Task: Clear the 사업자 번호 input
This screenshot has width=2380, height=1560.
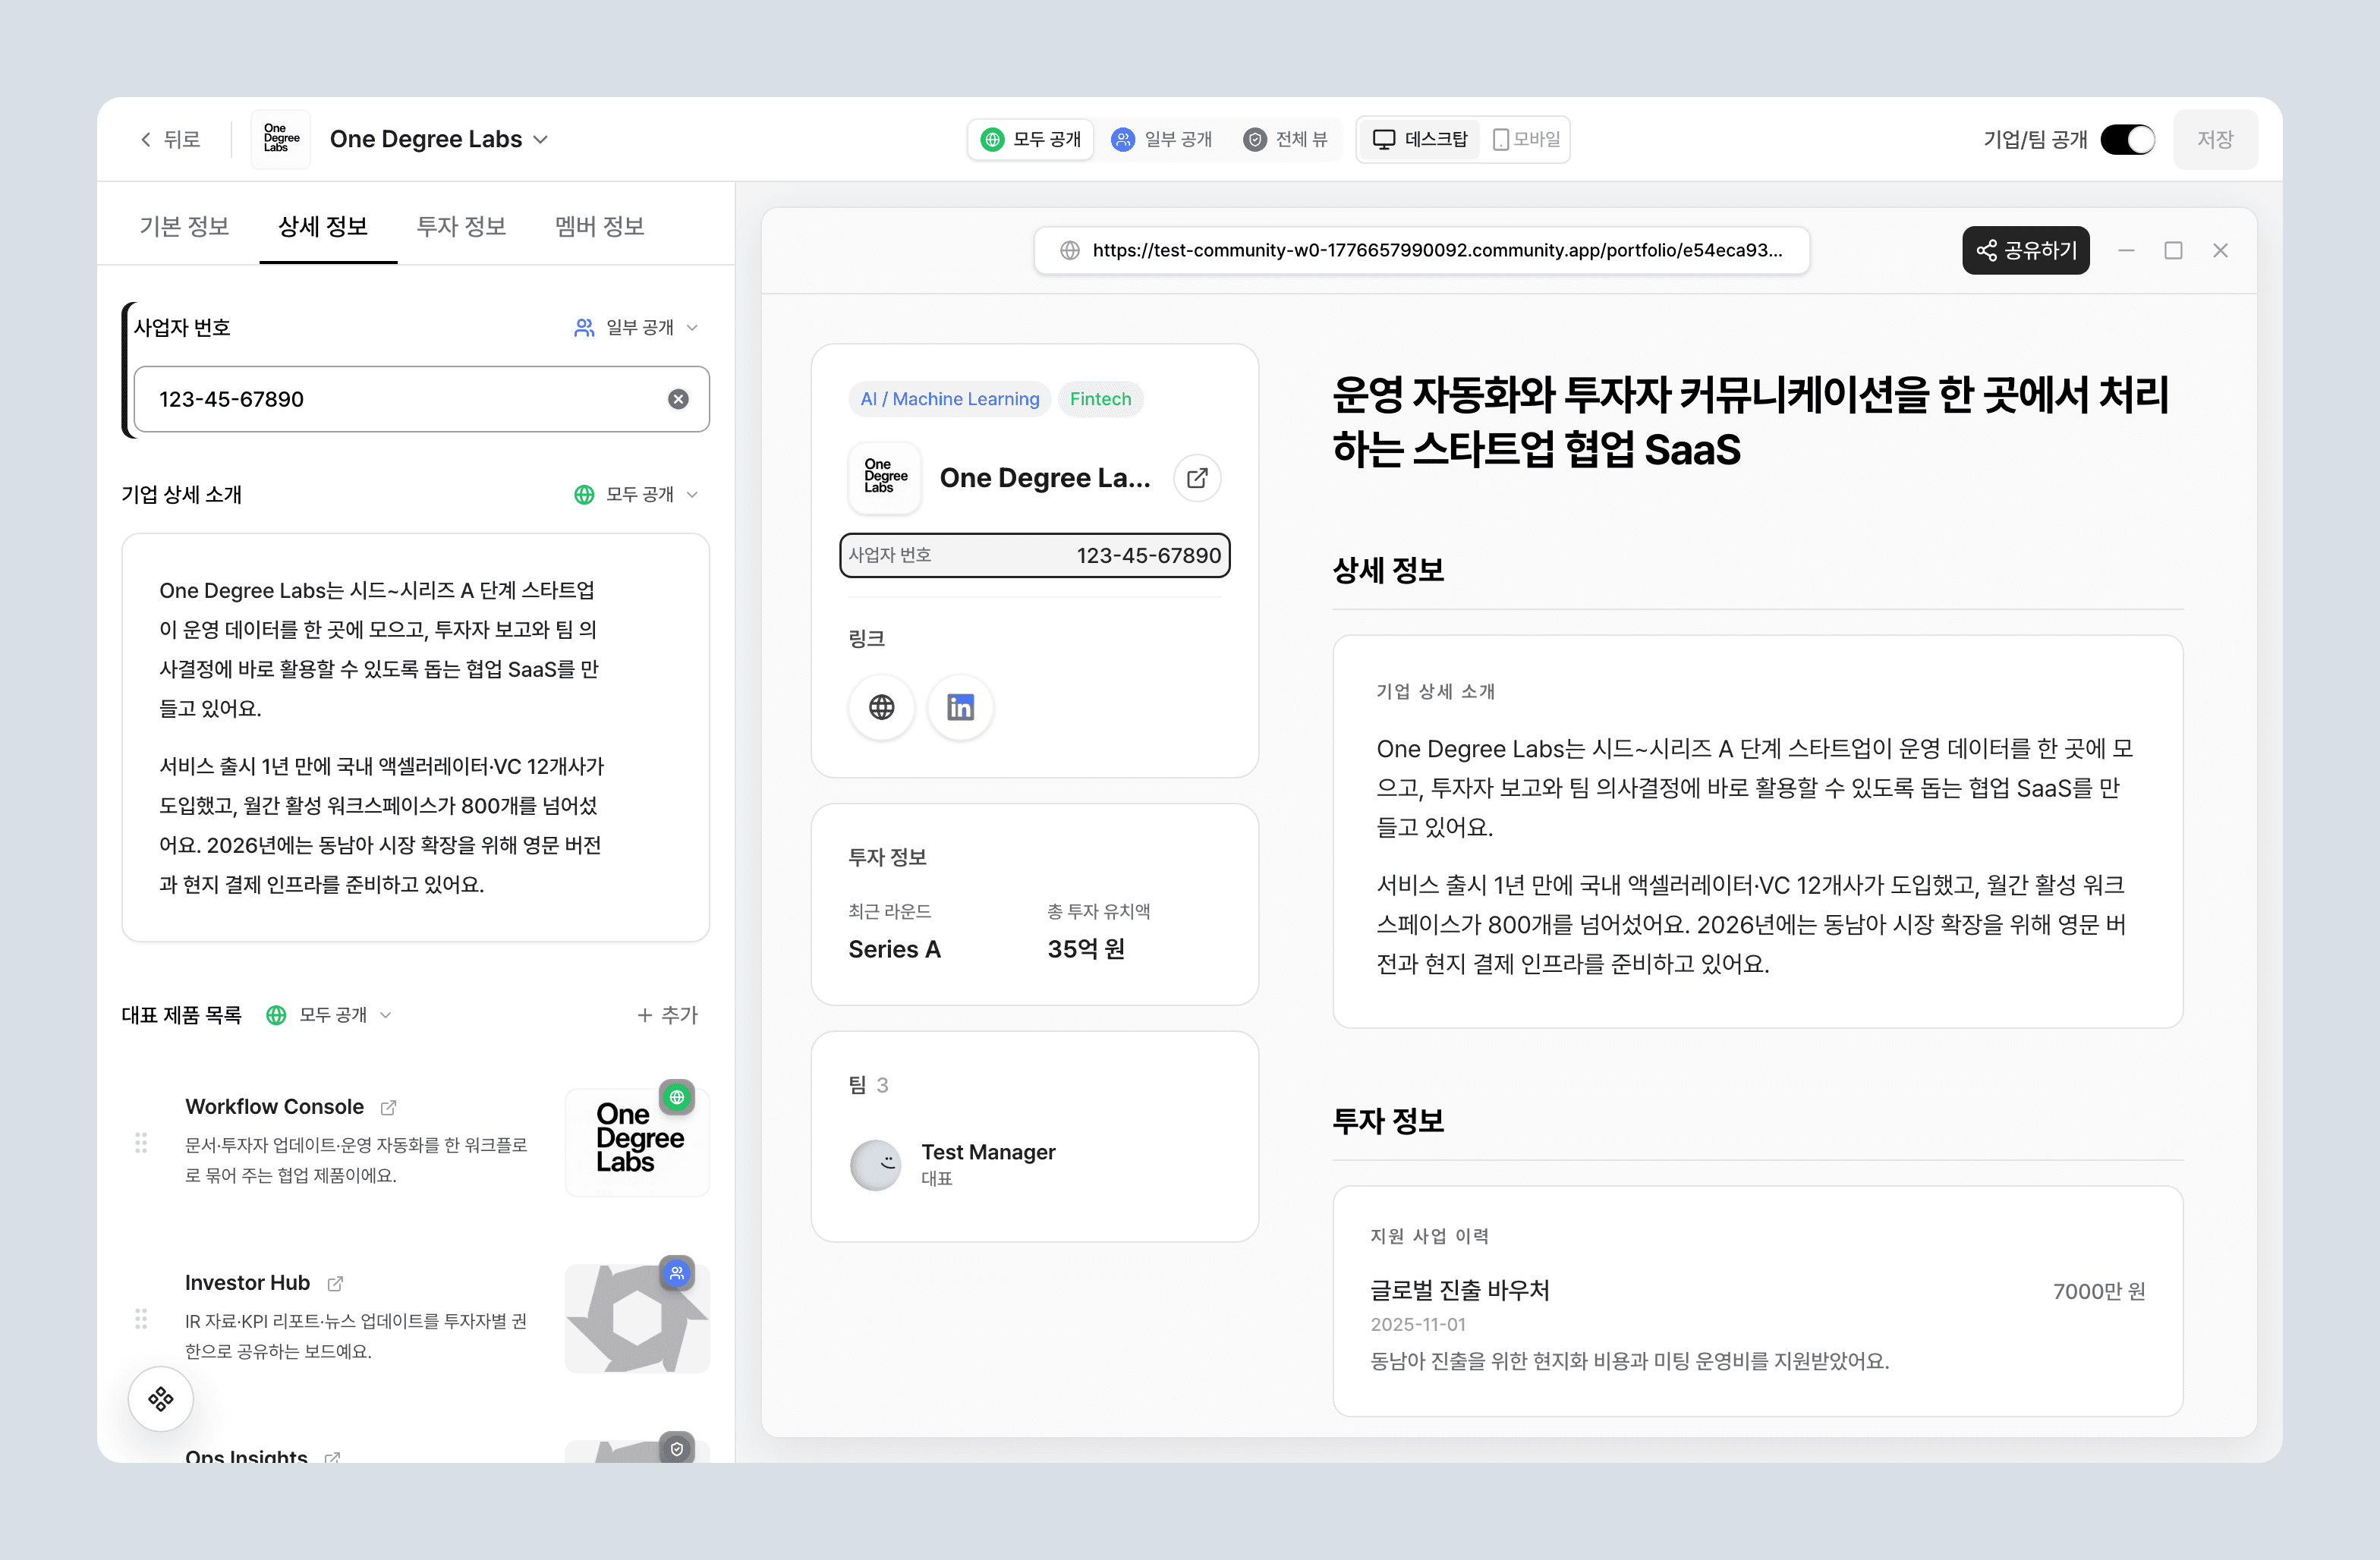Action: (678, 399)
